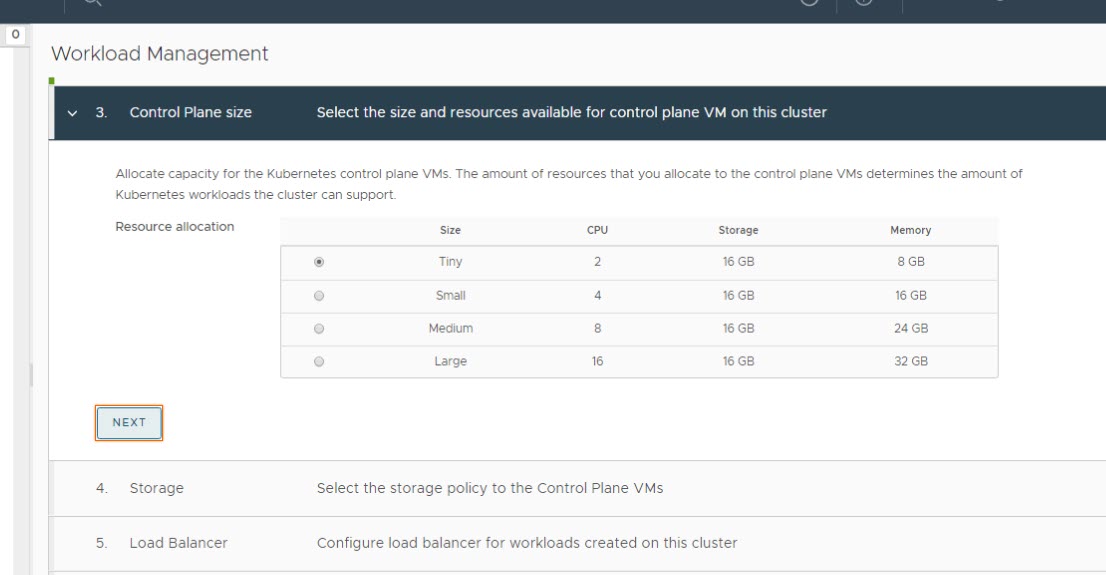
Task: Expand step 5 Load Balancer section
Action: [x=178, y=543]
